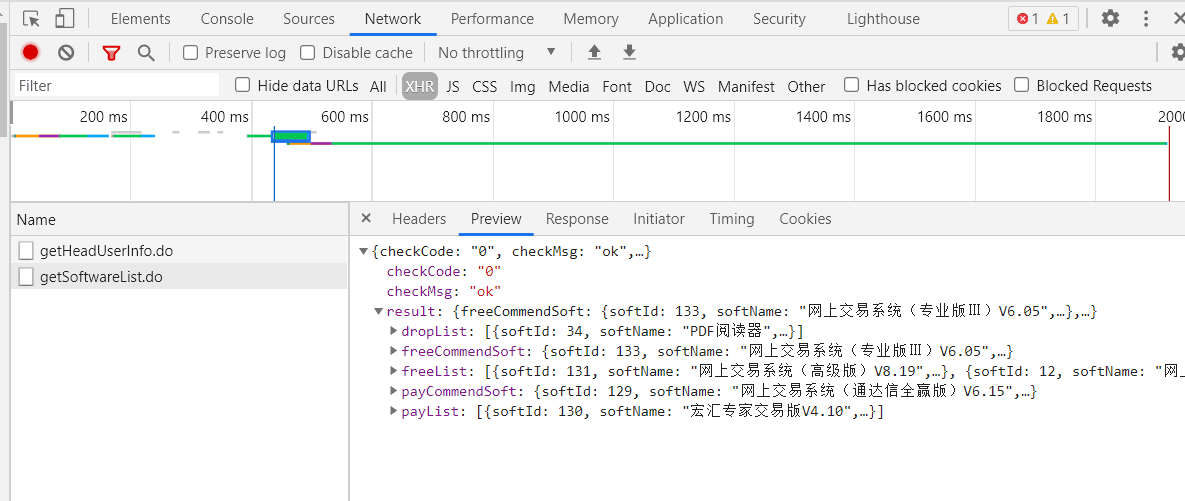Open the request Headers tab
This screenshot has height=501, width=1185.
click(419, 218)
